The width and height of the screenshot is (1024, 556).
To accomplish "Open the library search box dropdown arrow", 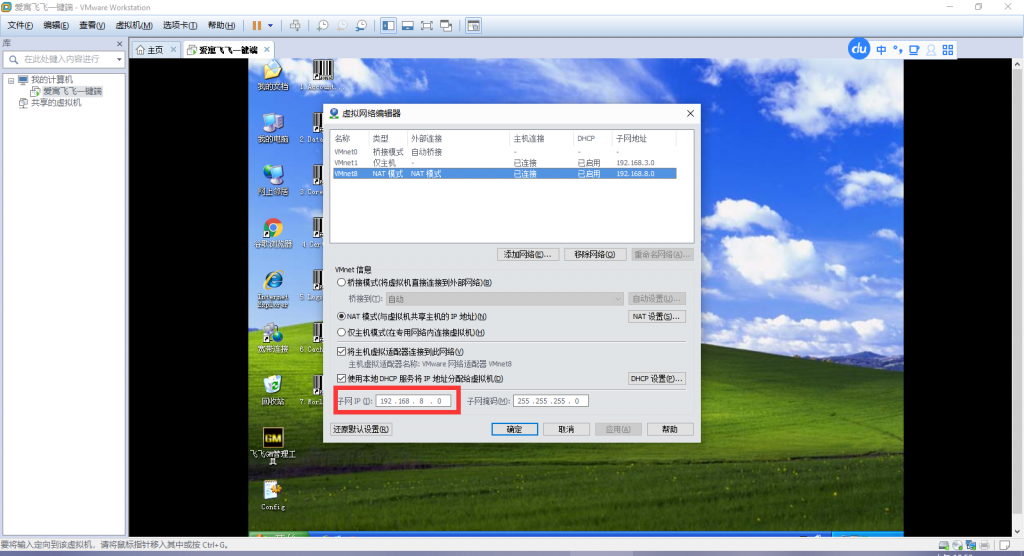I will (119, 59).
